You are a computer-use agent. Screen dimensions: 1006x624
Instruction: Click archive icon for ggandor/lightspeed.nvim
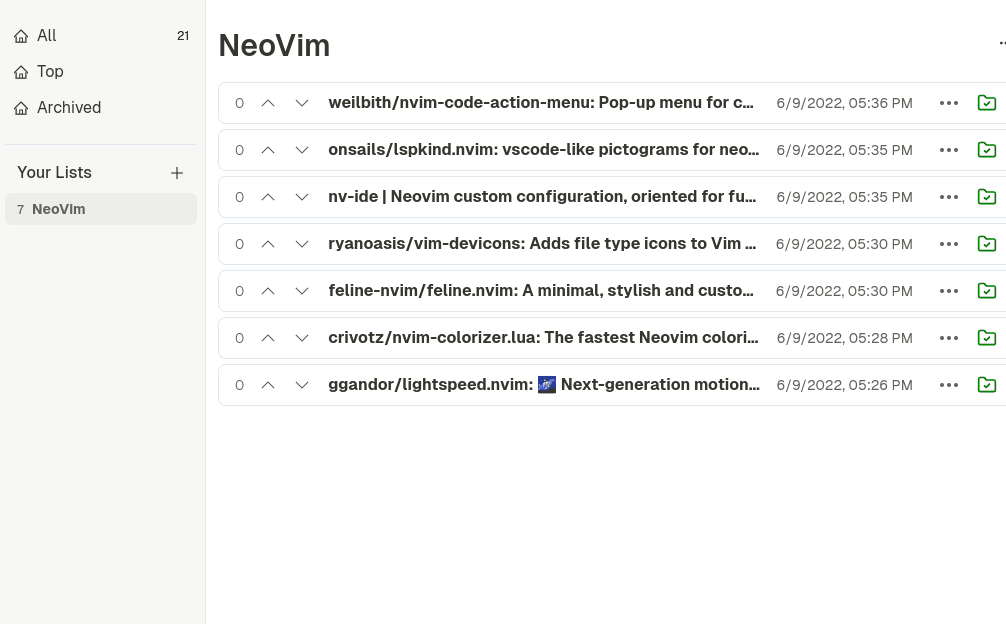986,385
